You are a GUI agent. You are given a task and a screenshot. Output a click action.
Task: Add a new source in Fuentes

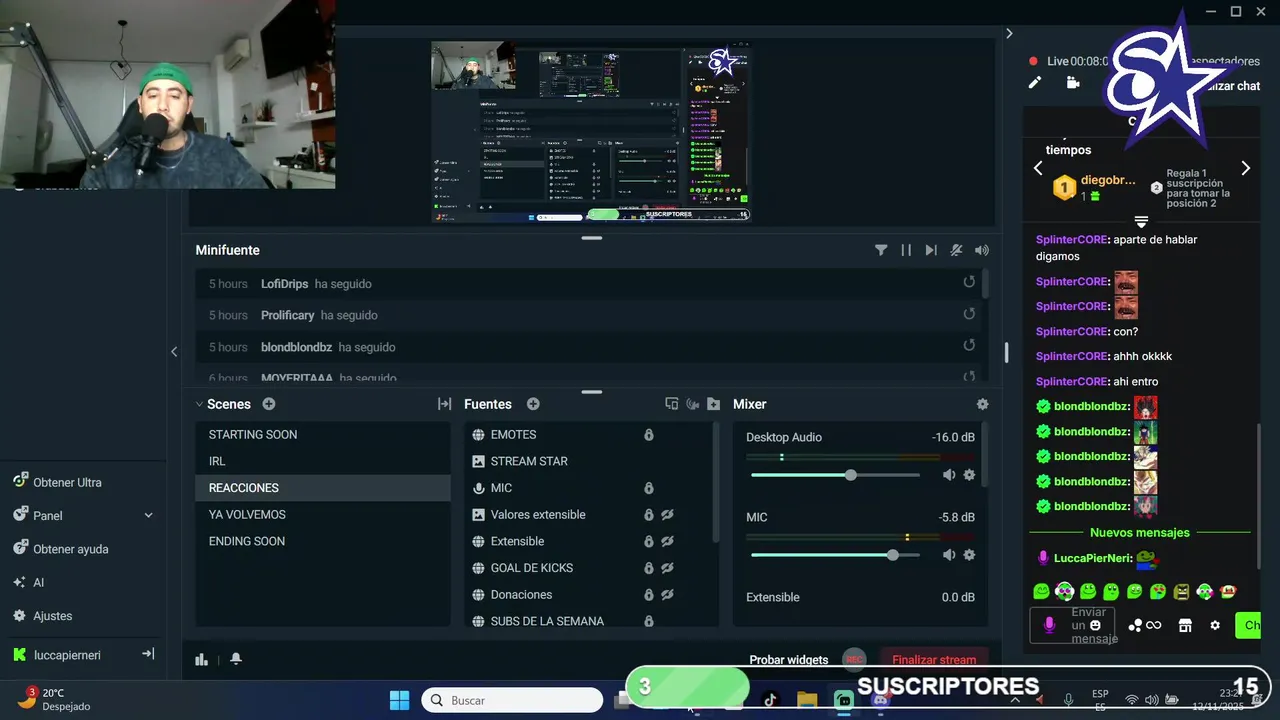pos(533,404)
